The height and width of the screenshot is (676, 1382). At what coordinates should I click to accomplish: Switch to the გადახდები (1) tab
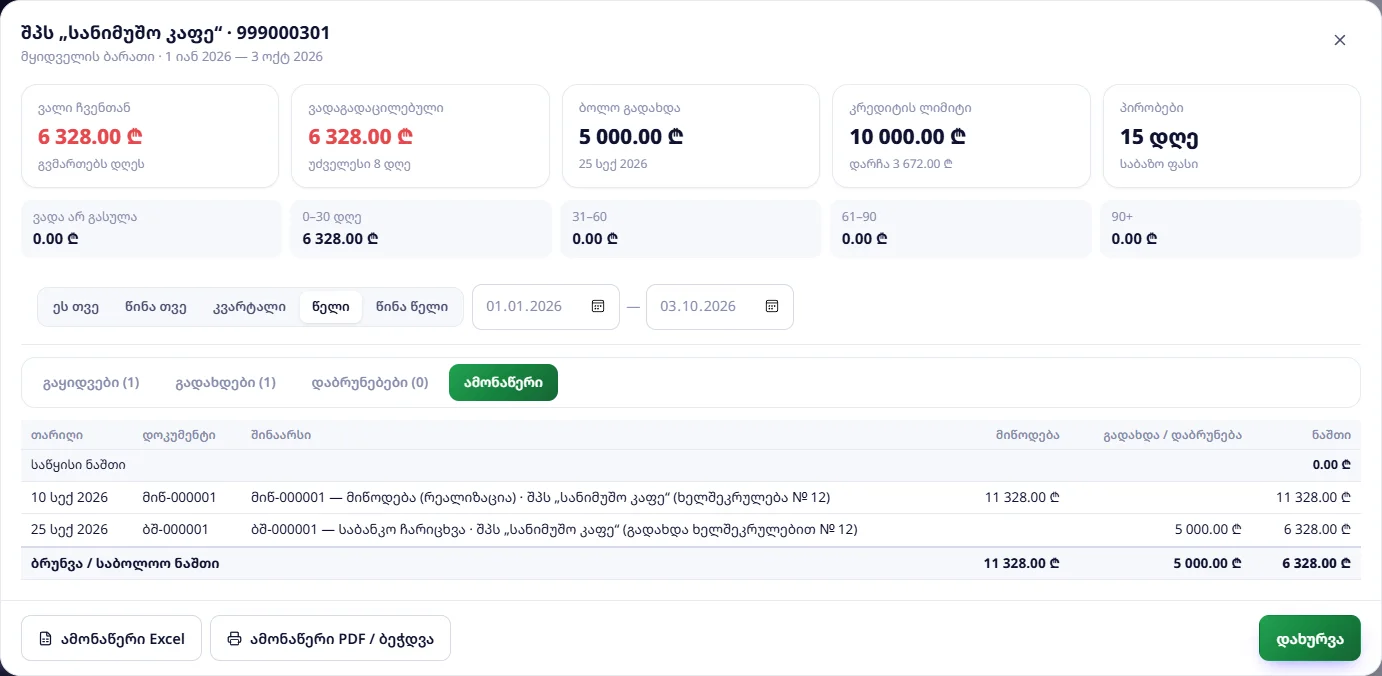225,382
